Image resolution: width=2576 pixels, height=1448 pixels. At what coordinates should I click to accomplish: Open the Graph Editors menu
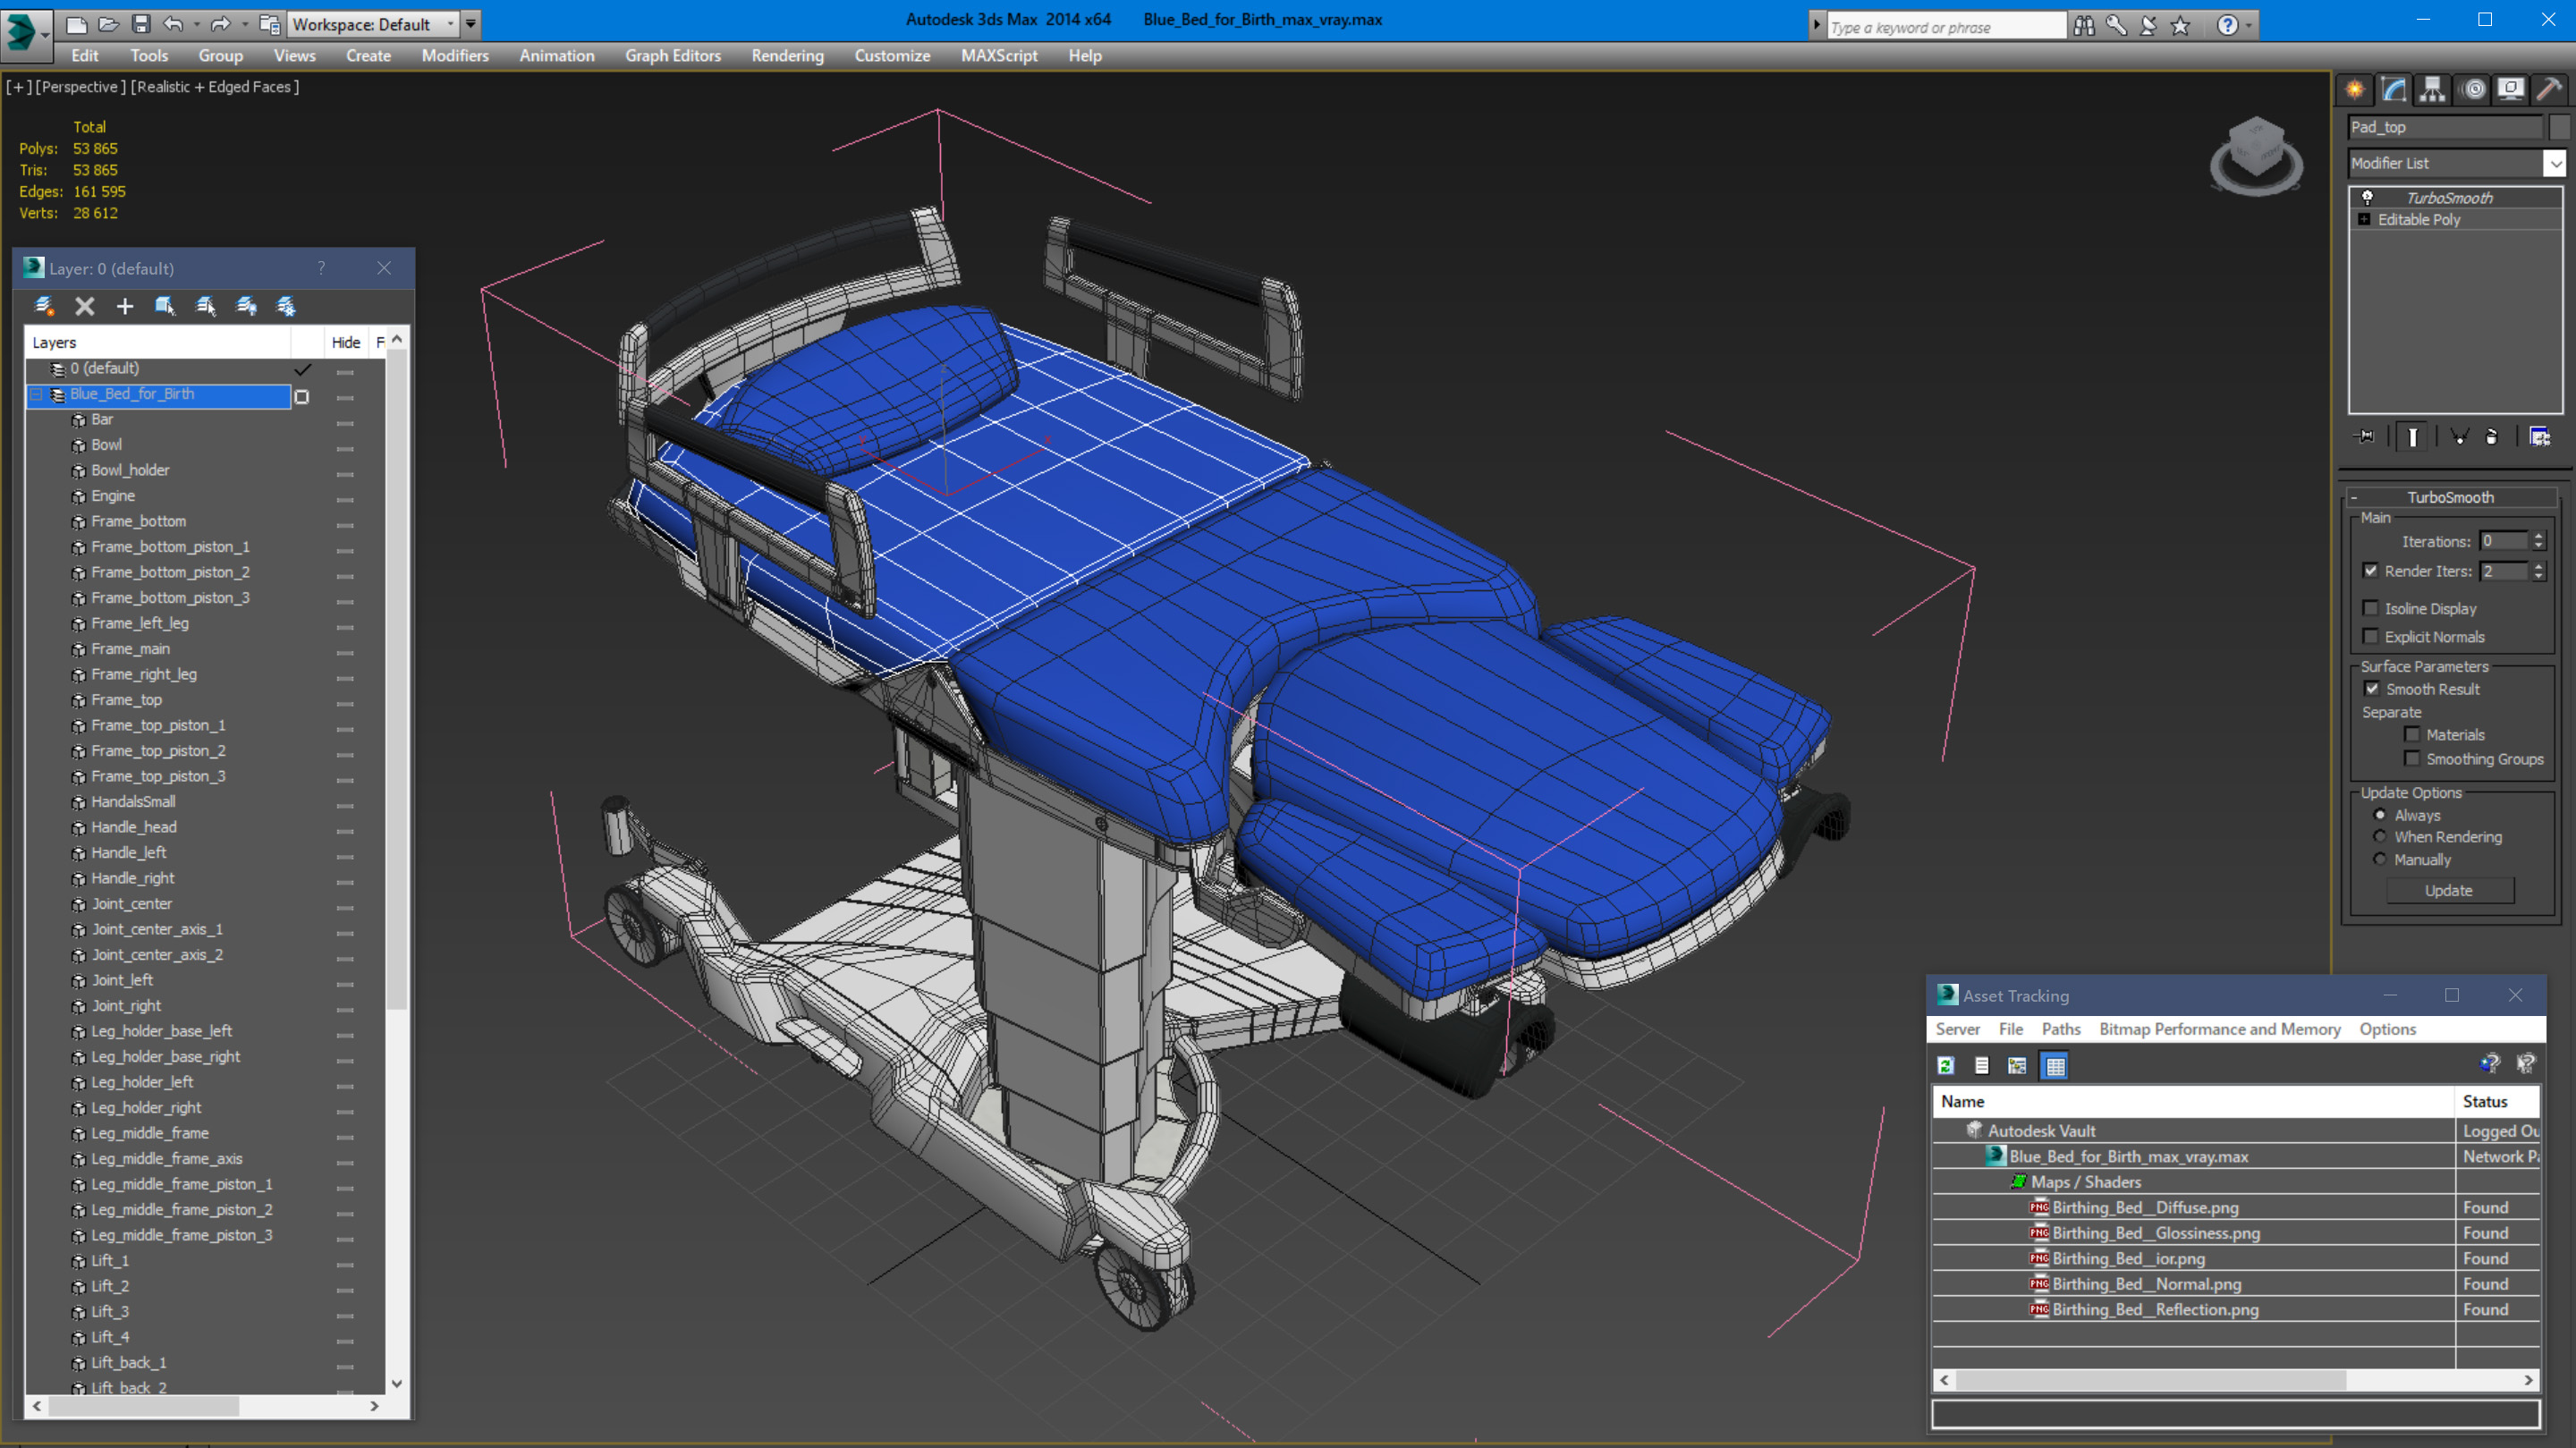coord(673,56)
